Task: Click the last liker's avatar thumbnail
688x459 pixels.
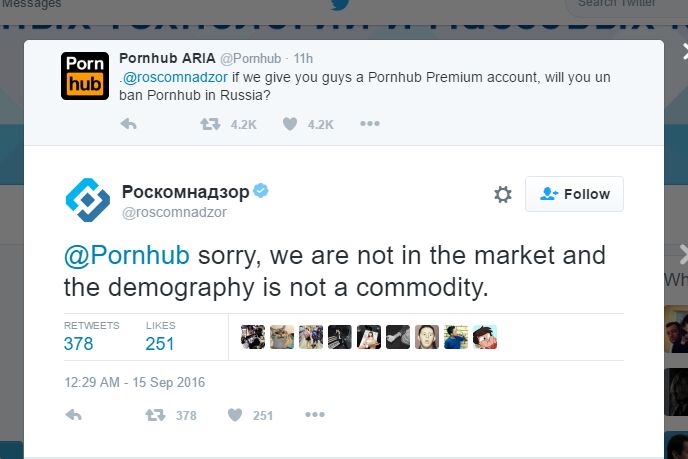Action: 486,337
